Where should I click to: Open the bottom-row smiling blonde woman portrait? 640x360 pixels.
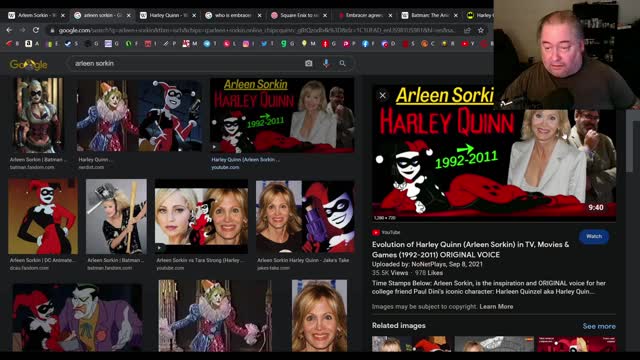[320, 316]
